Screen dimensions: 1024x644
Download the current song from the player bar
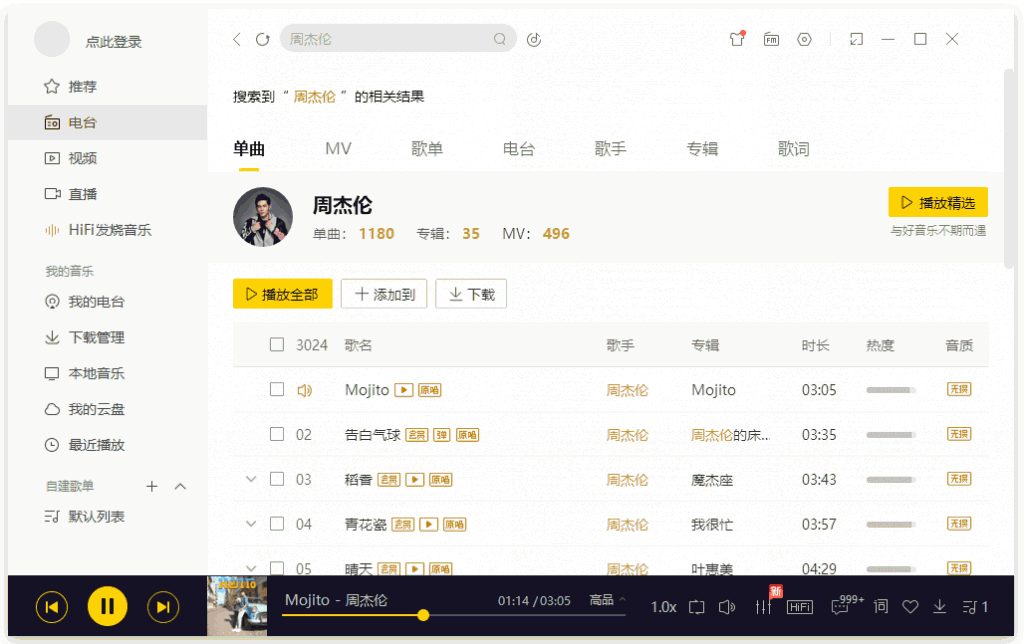pos(939,607)
